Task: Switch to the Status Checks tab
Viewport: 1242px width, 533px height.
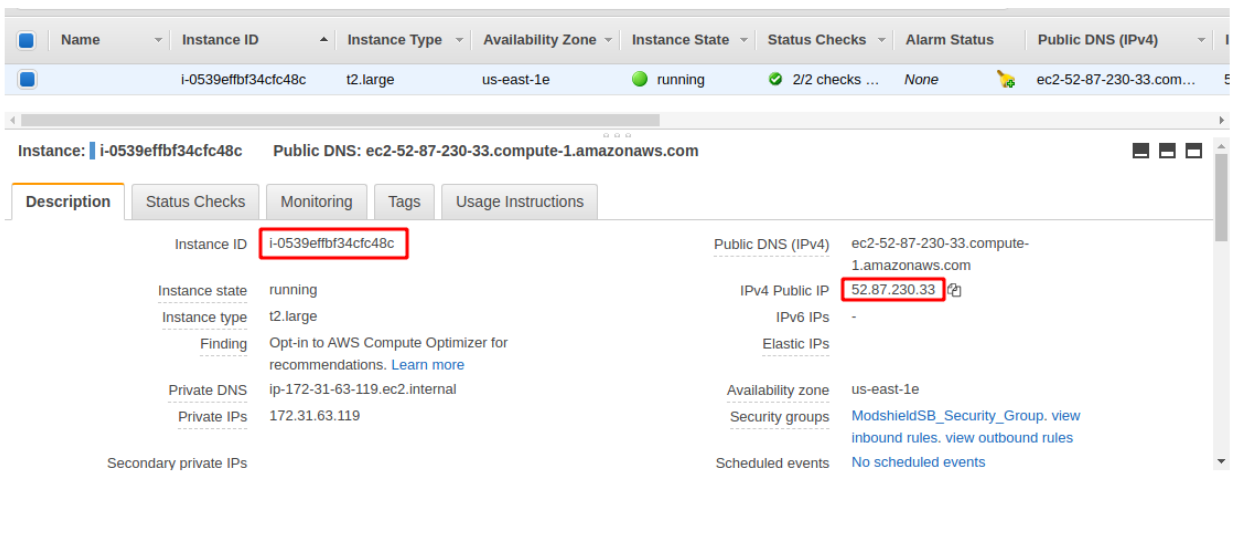Action: [x=195, y=202]
